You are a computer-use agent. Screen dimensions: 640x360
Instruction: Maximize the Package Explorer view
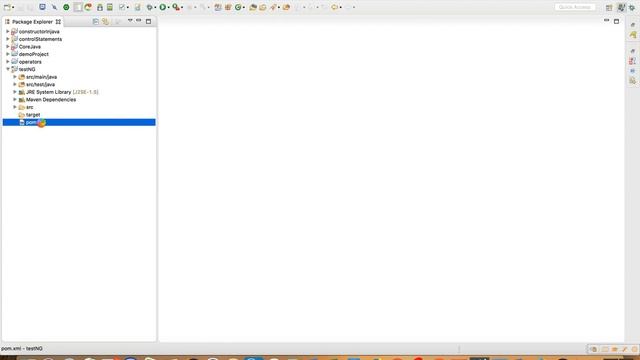(x=149, y=21)
